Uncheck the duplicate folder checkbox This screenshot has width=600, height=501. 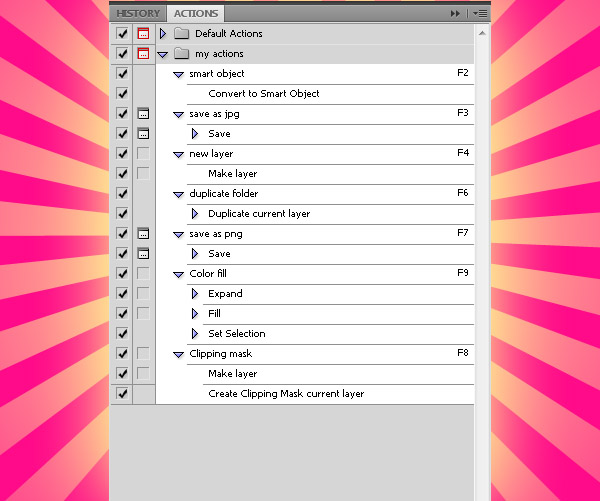pos(122,193)
